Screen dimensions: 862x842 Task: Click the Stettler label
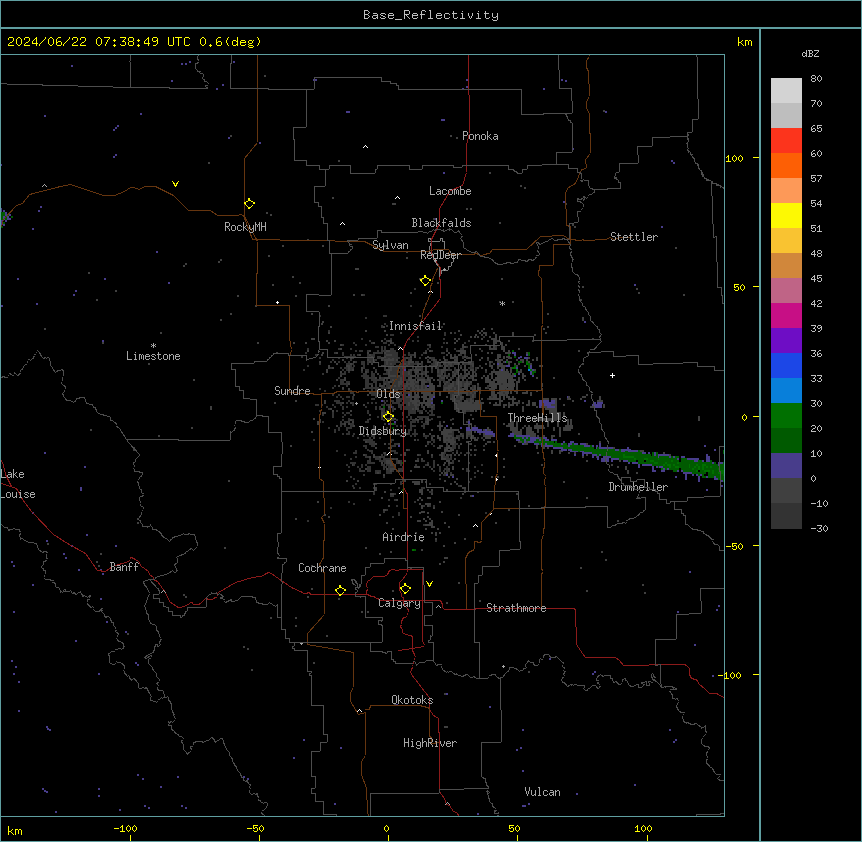tap(634, 237)
